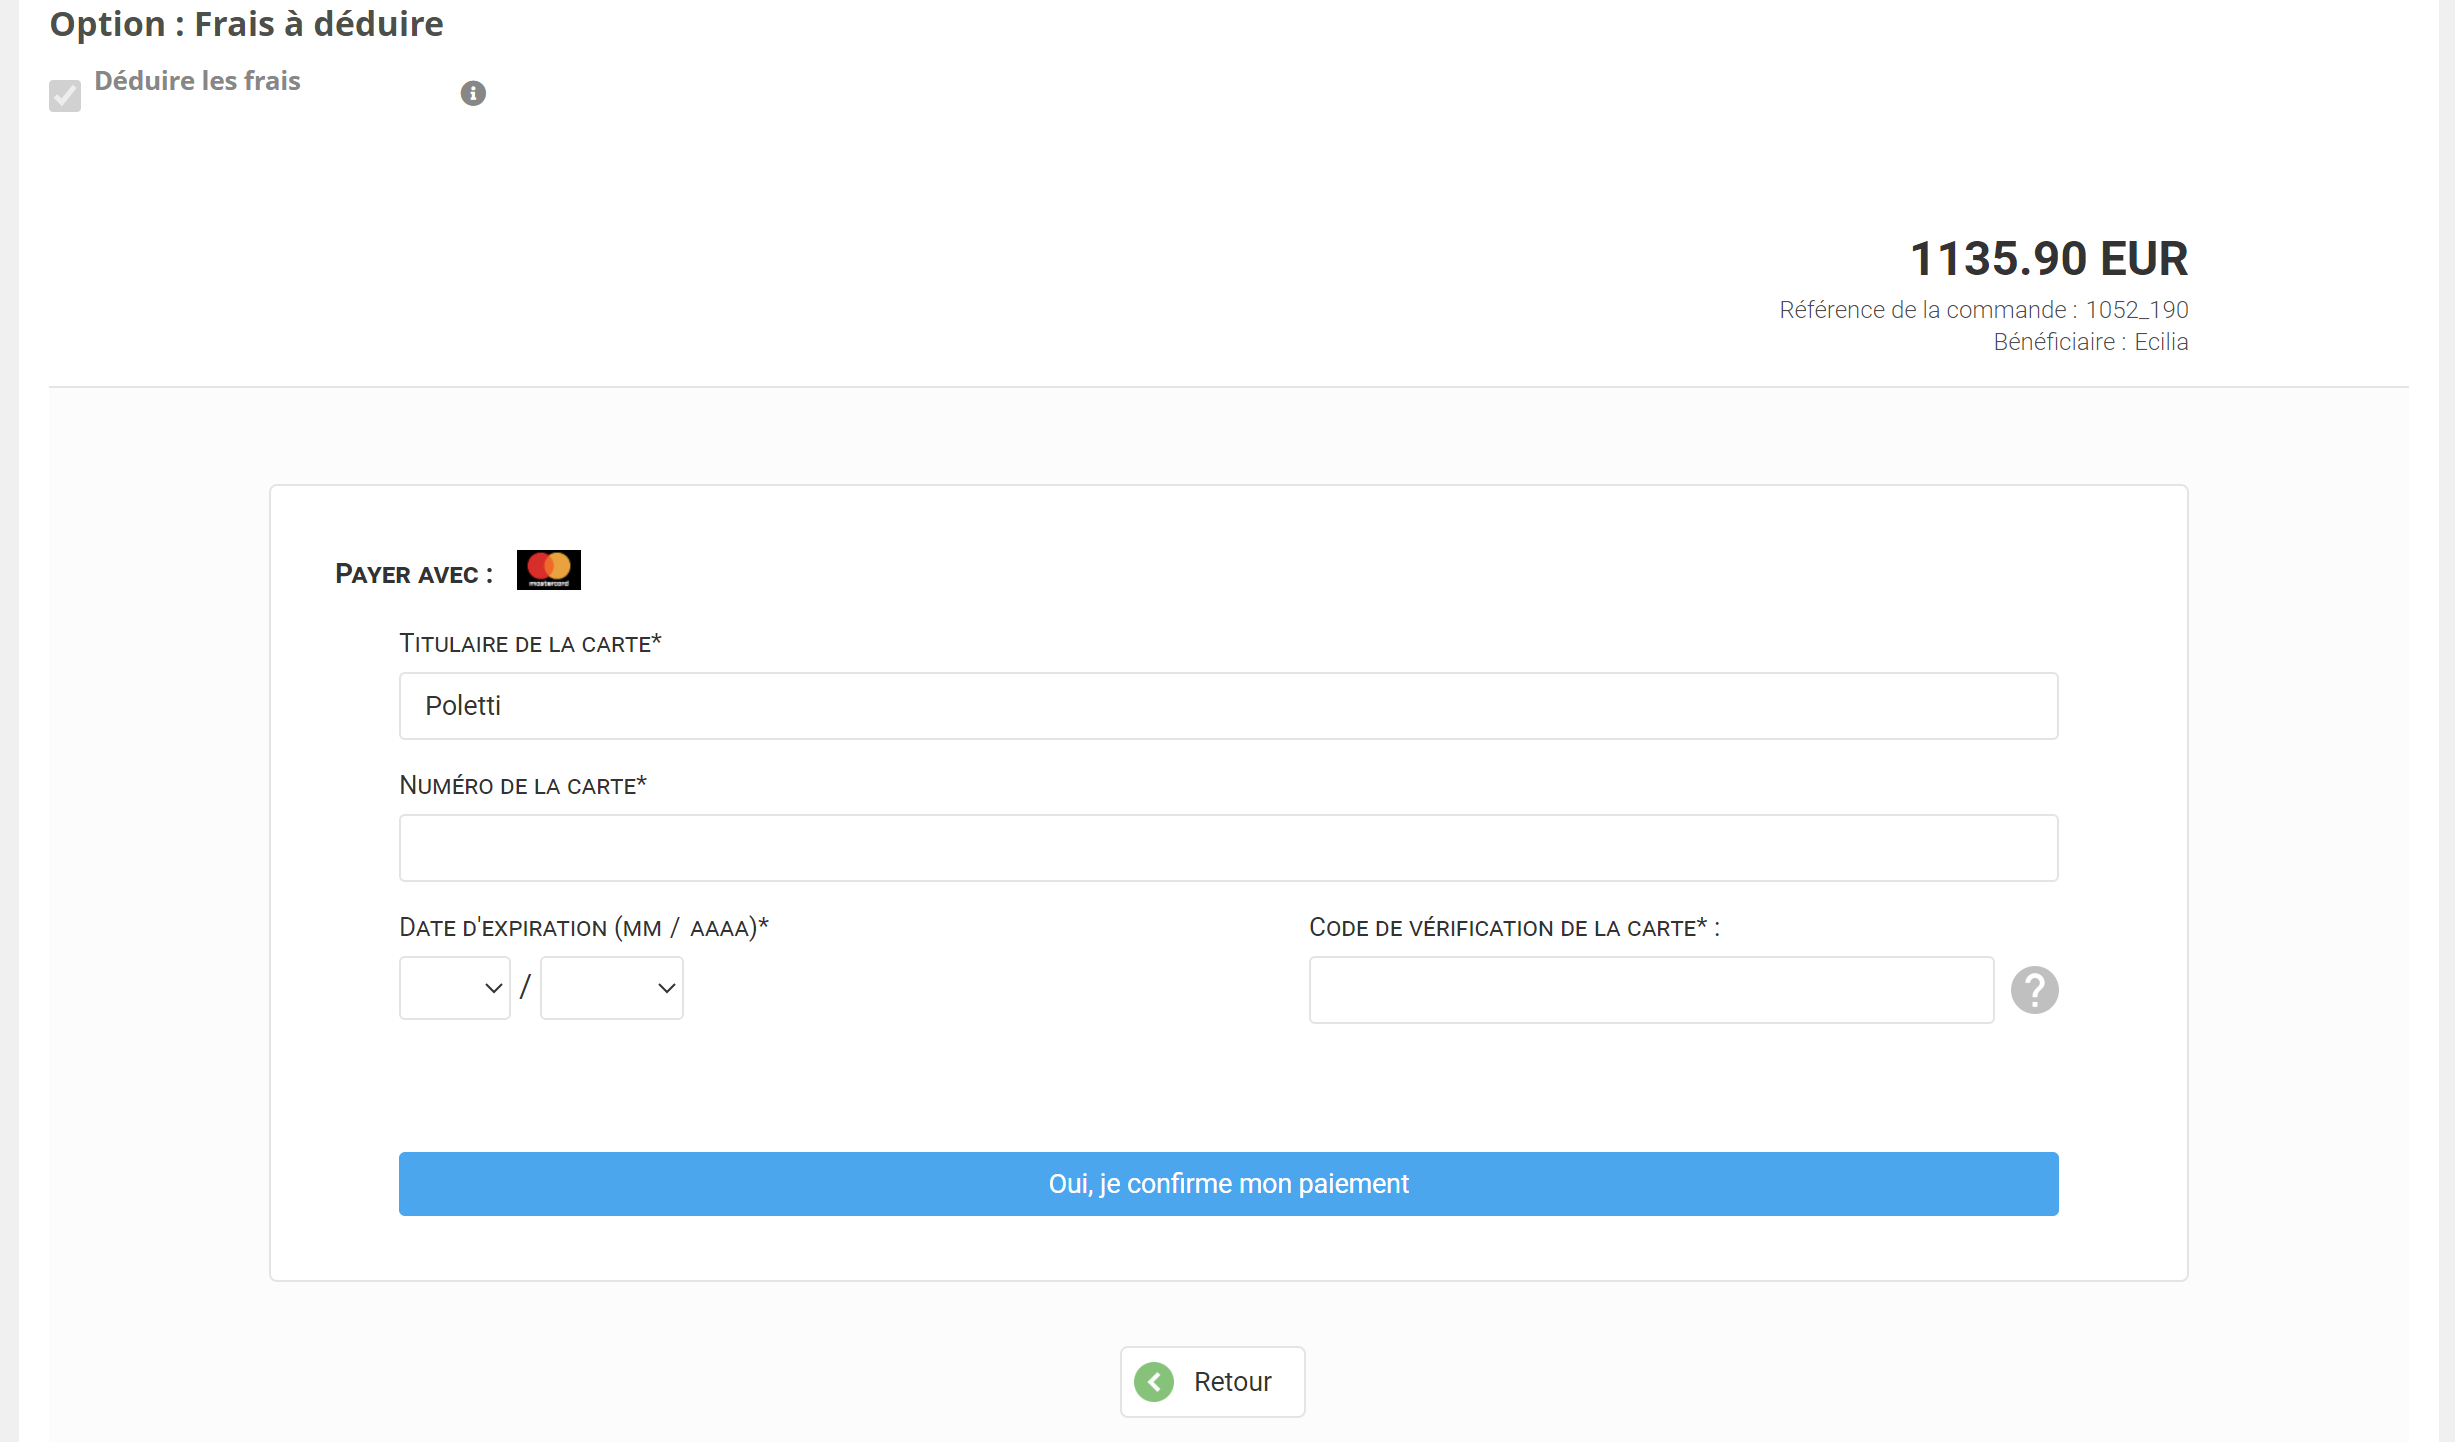Click the Titulaire de la carte label
The height and width of the screenshot is (1442, 2455).
530,643
